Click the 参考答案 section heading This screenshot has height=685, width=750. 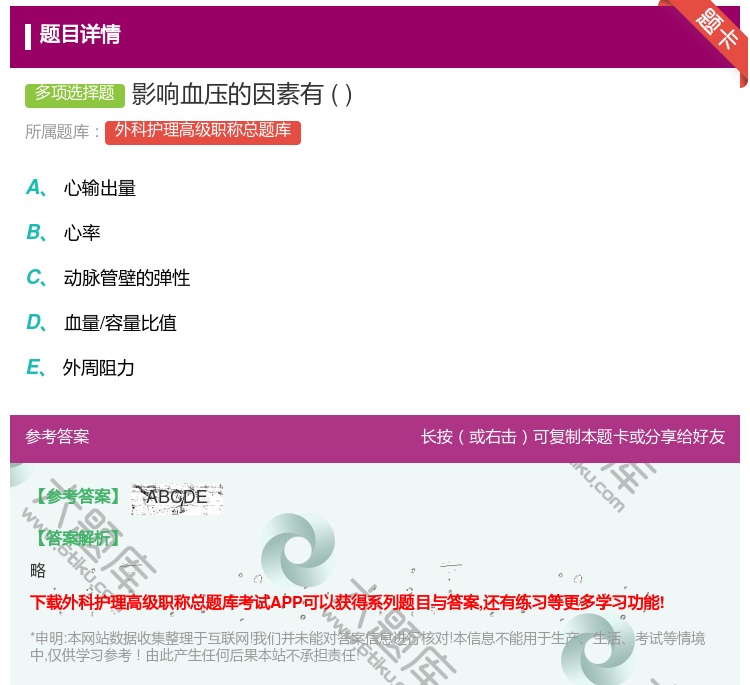point(57,437)
